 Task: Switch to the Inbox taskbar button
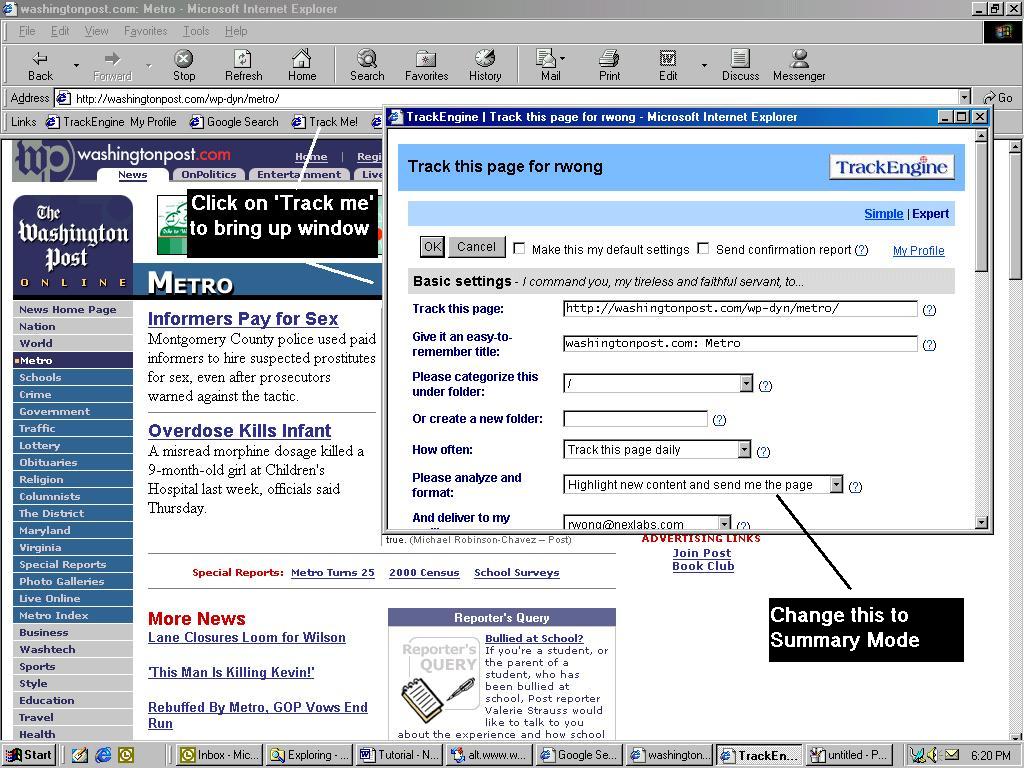(220, 755)
